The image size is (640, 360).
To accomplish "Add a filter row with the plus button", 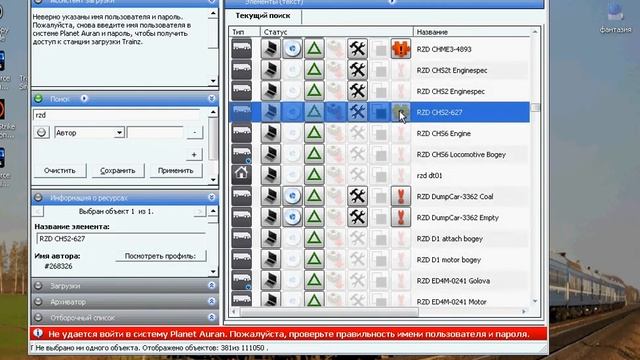I will [194, 155].
